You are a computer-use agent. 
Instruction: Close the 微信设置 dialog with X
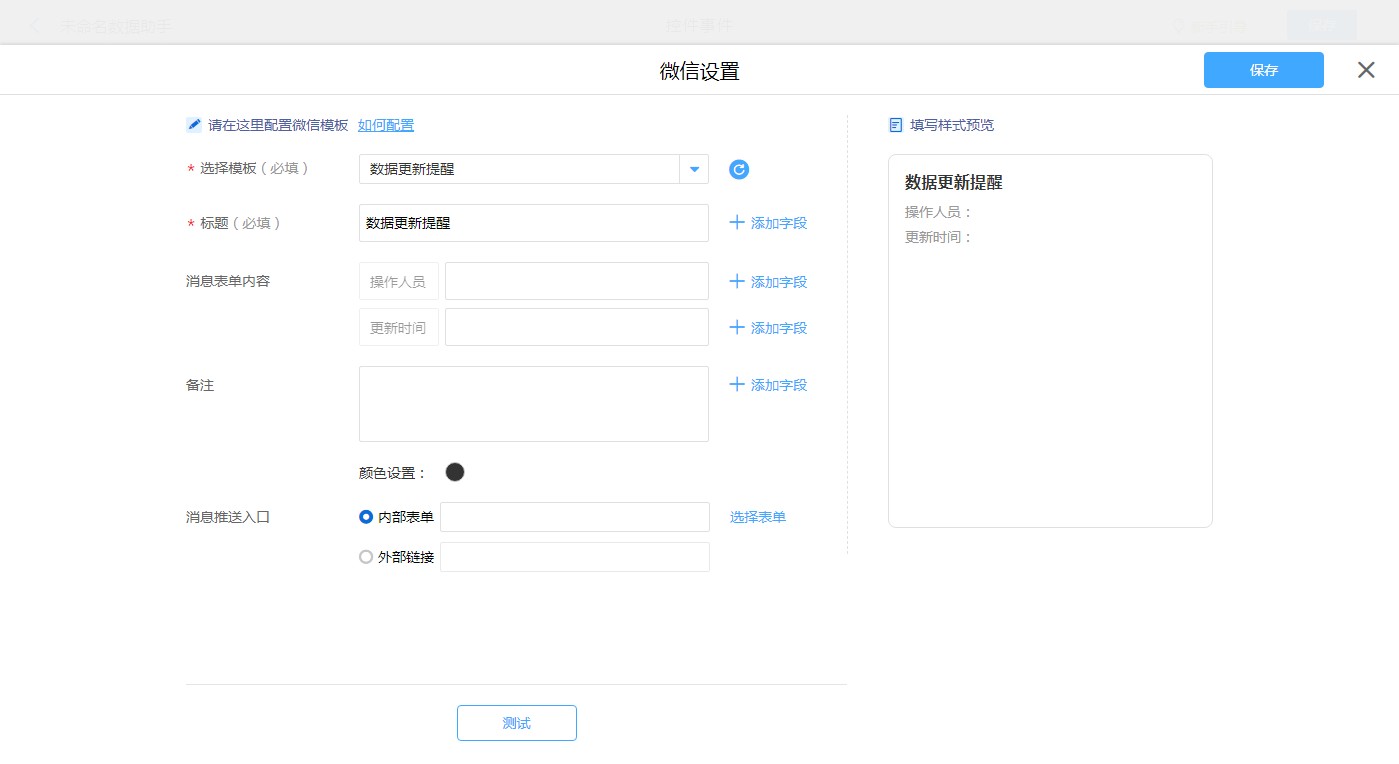1366,70
